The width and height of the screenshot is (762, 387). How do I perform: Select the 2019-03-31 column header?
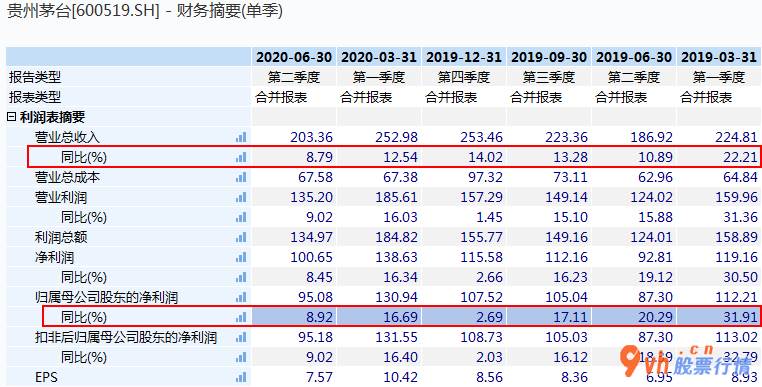(719, 57)
